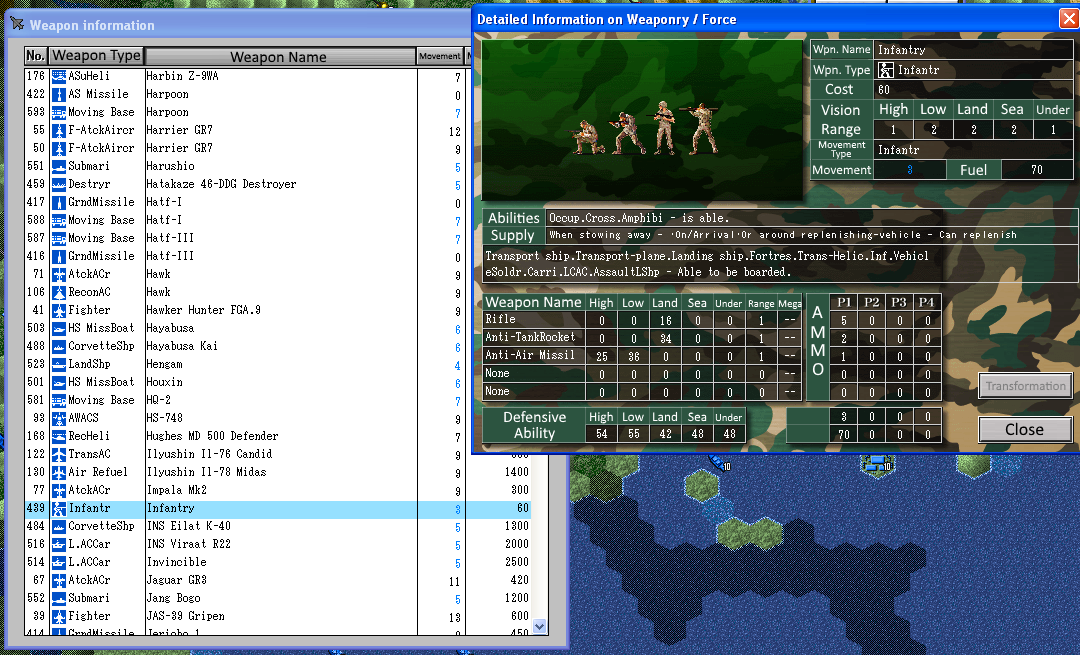Click the grayed Transformation button

tap(1025, 386)
